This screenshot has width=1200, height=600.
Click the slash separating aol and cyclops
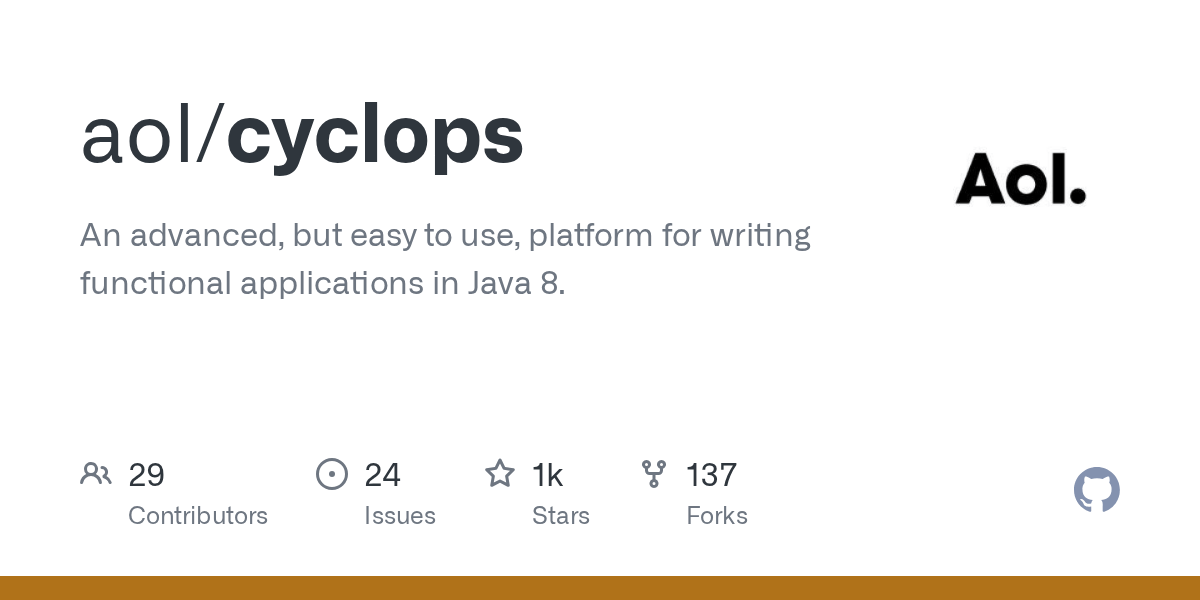pyautogui.click(x=211, y=136)
